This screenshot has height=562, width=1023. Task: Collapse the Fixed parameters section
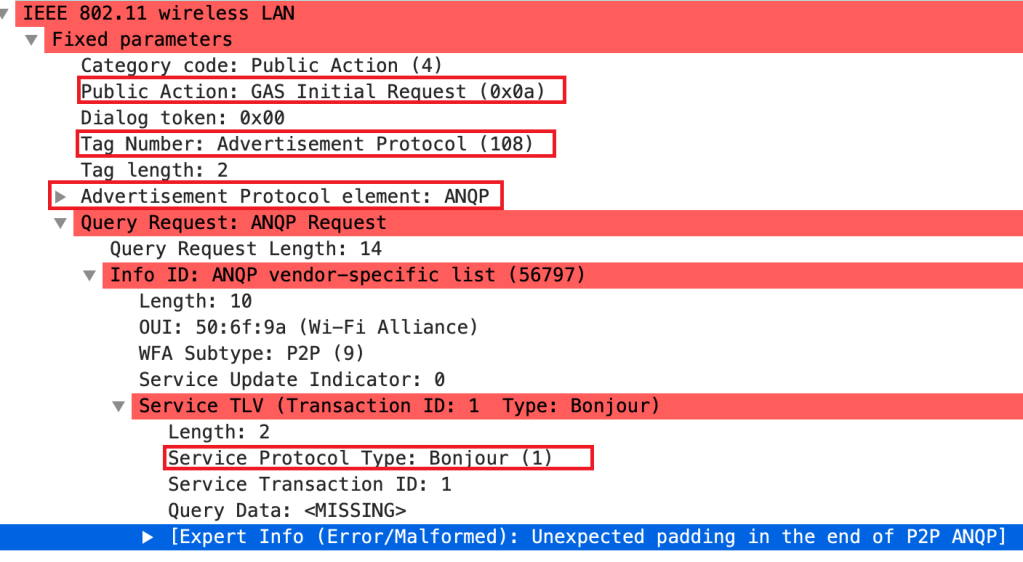pos(33,40)
